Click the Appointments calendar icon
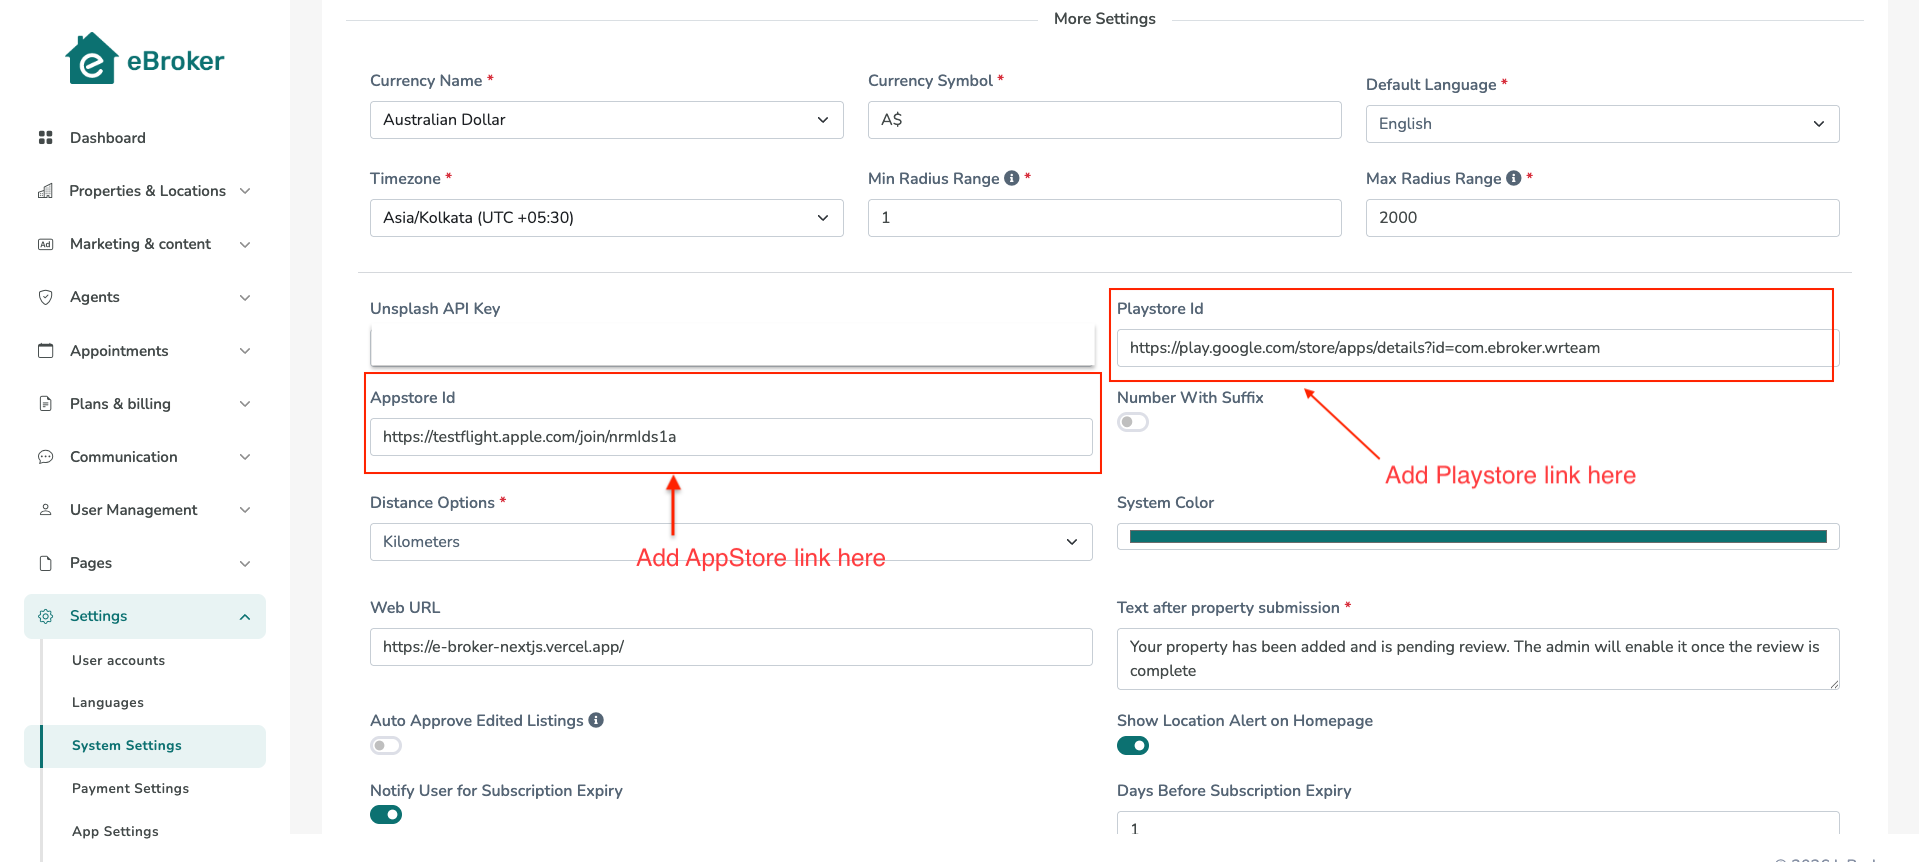Viewport: 1919px width, 862px height. point(45,351)
